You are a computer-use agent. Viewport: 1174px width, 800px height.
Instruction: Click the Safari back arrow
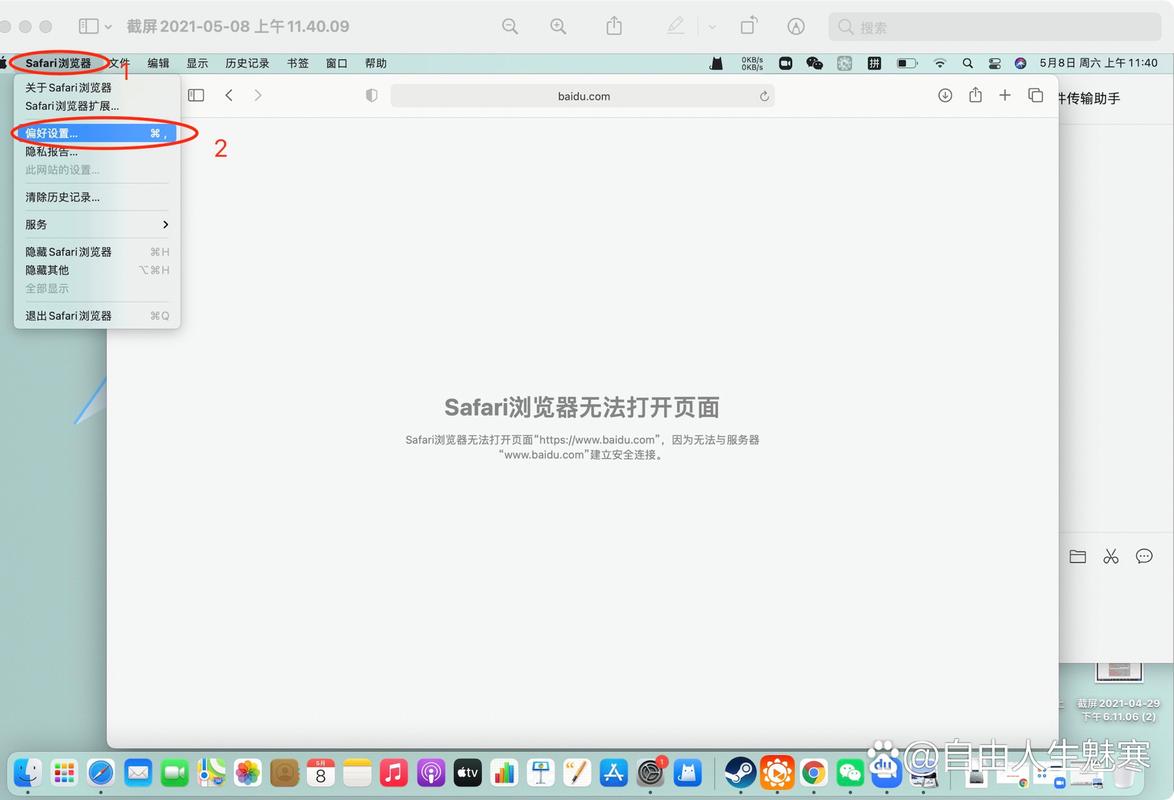(x=229, y=95)
